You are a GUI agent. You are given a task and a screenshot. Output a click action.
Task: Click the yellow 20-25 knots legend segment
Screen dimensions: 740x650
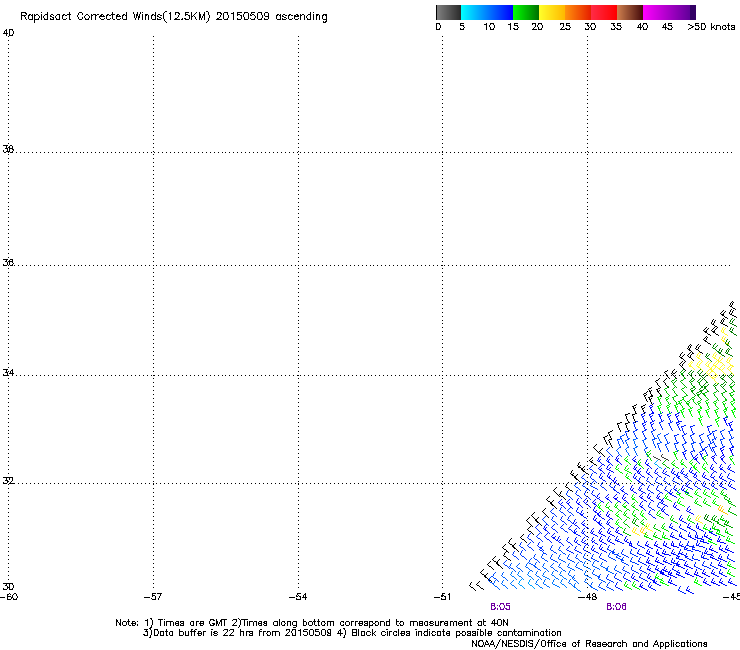[552, 12]
